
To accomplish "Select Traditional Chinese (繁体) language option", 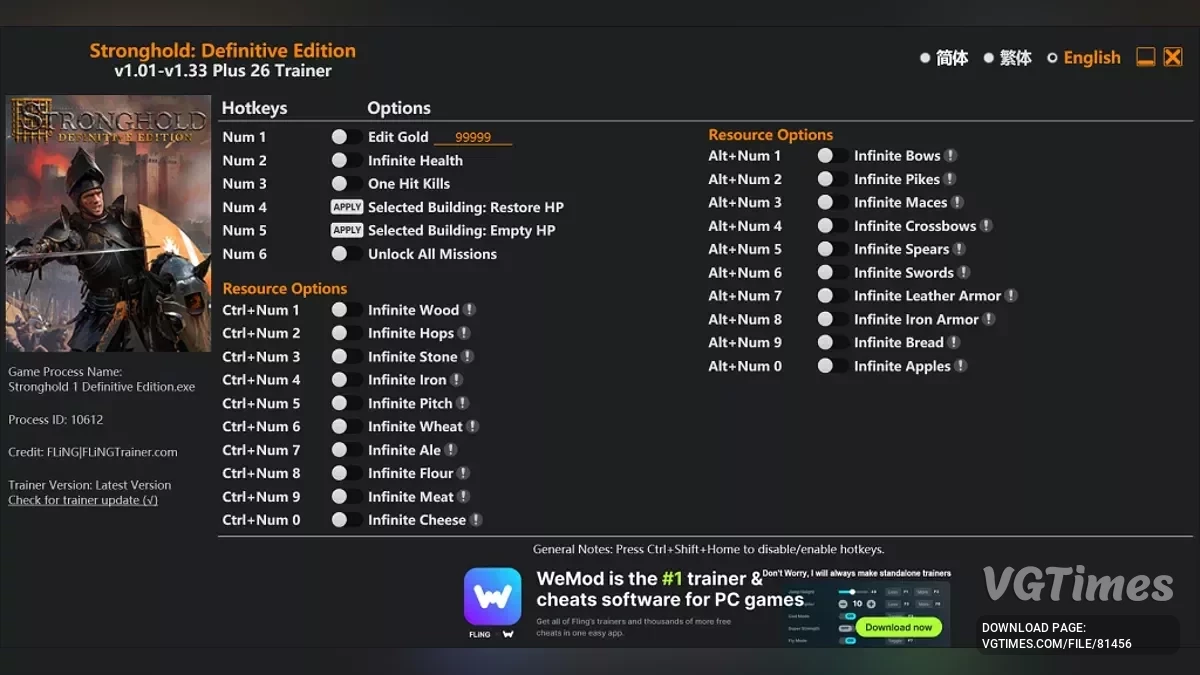I will [988, 58].
